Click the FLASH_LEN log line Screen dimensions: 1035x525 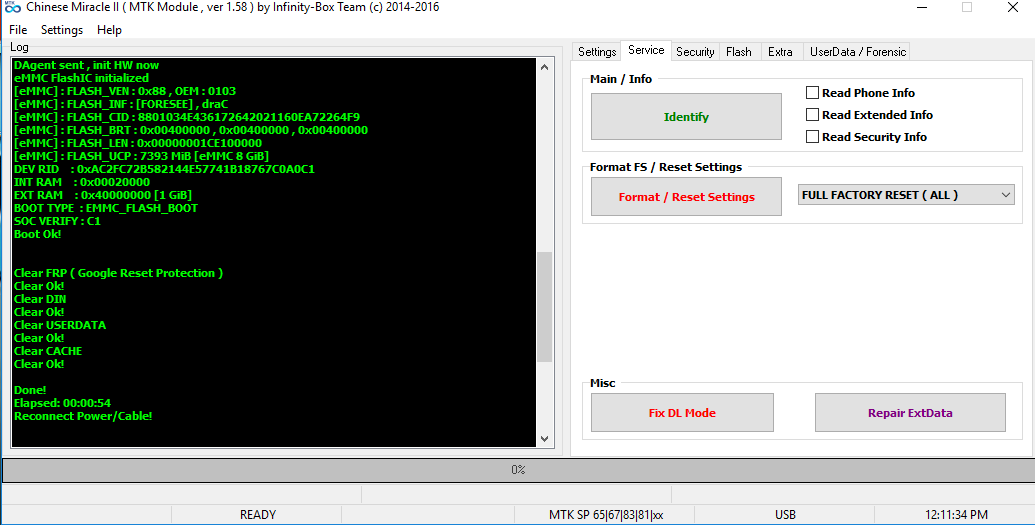[x=138, y=143]
